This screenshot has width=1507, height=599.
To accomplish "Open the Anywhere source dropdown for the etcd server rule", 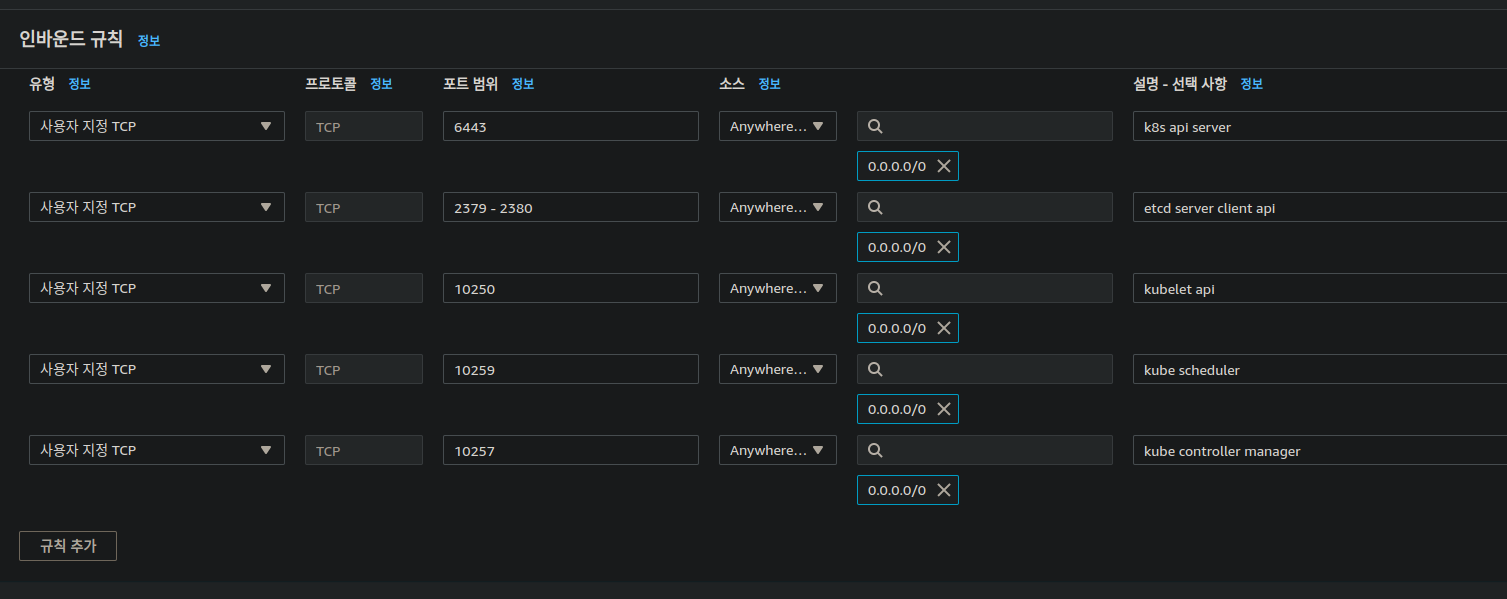I will (778, 207).
